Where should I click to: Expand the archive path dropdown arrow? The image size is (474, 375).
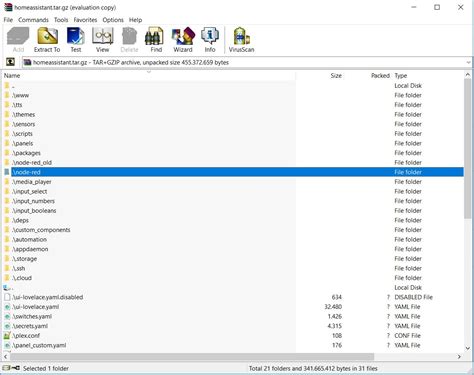468,62
